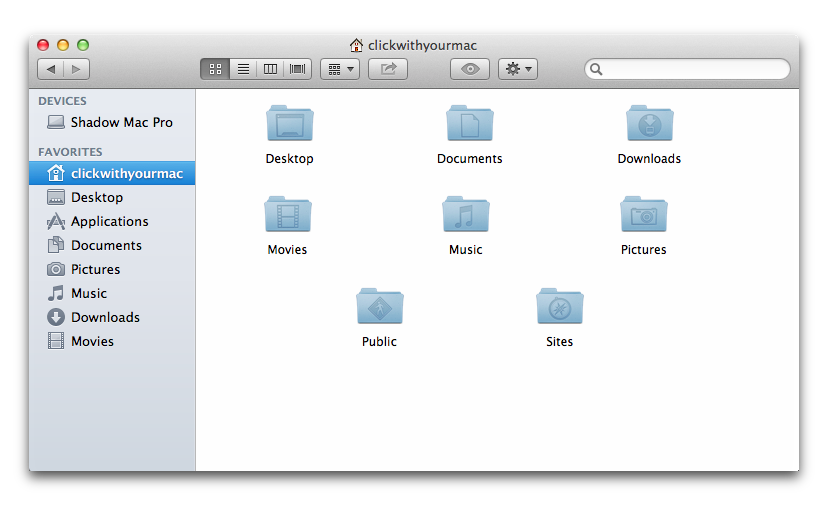Image resolution: width=829 pixels, height=506 pixels.
Task: Open the Desktop folder icon in main pane
Action: pos(290,123)
